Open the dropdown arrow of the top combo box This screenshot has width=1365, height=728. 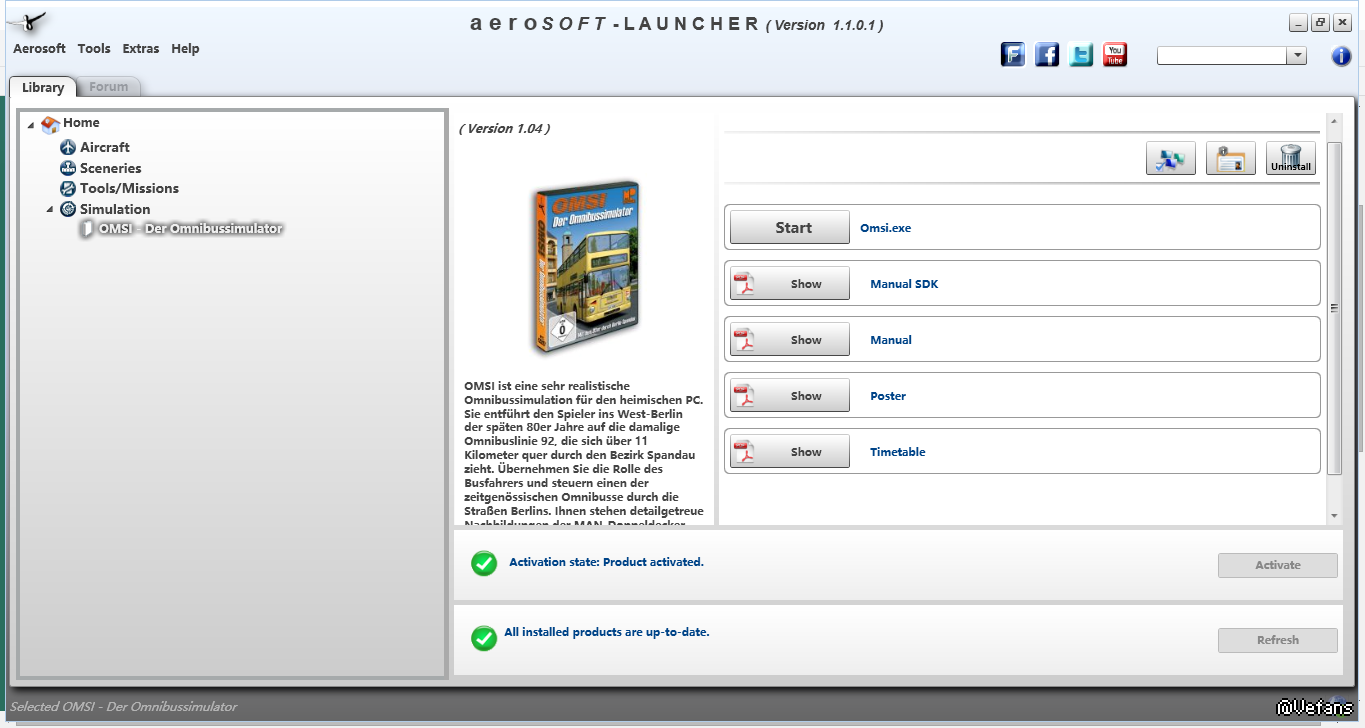pos(1297,56)
